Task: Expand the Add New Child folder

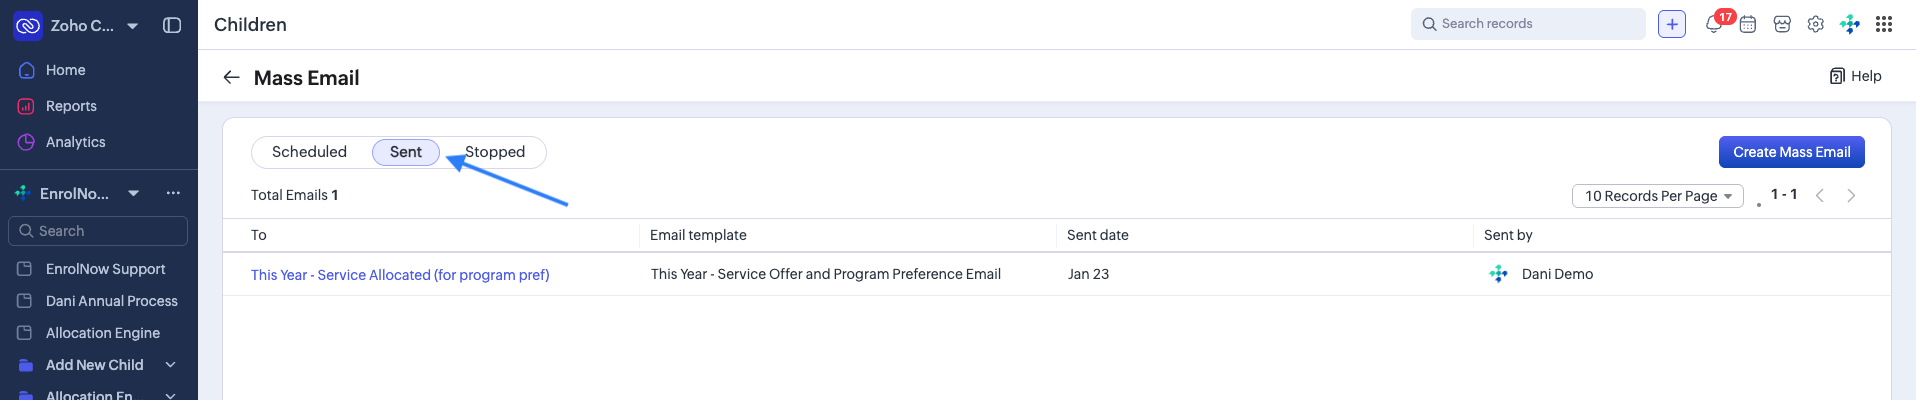Action: 170,365
